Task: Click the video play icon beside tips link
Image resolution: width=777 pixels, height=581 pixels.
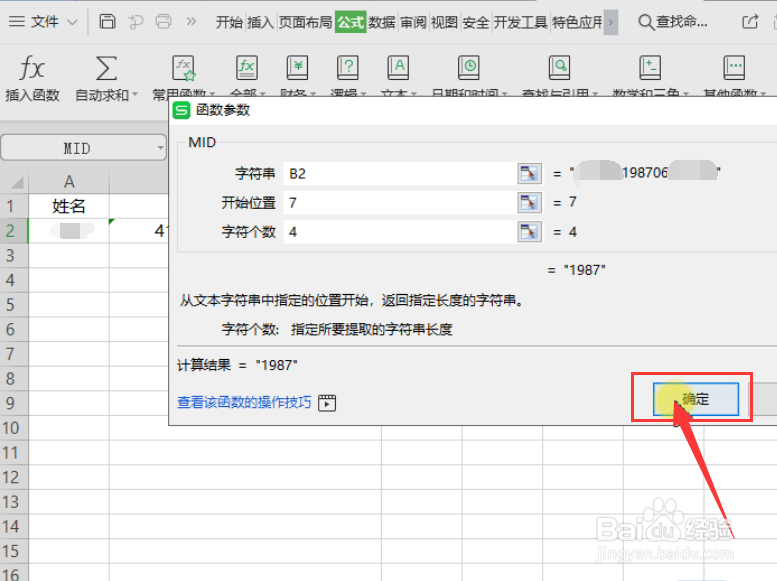Action: (327, 403)
